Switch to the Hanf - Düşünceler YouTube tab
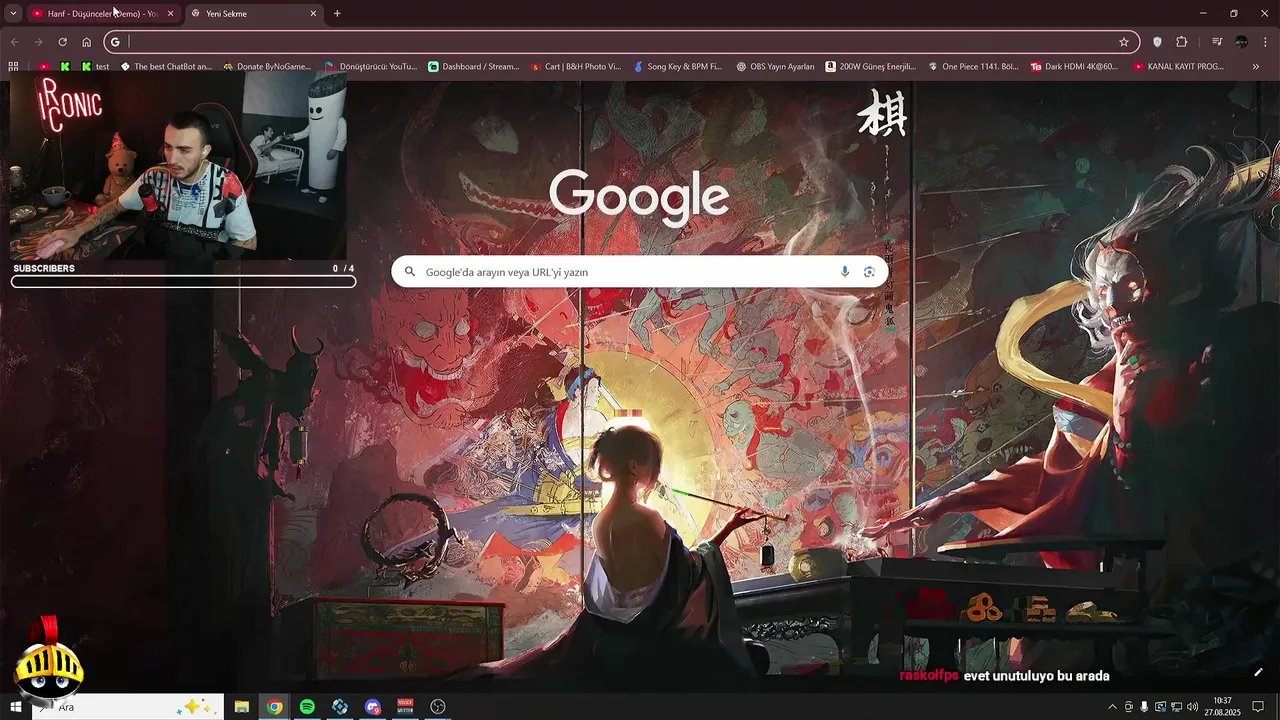This screenshot has height=720, width=1280. coord(101,14)
